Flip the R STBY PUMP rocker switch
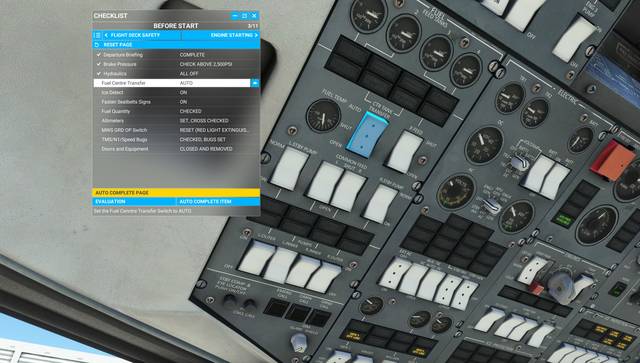 pos(380,203)
